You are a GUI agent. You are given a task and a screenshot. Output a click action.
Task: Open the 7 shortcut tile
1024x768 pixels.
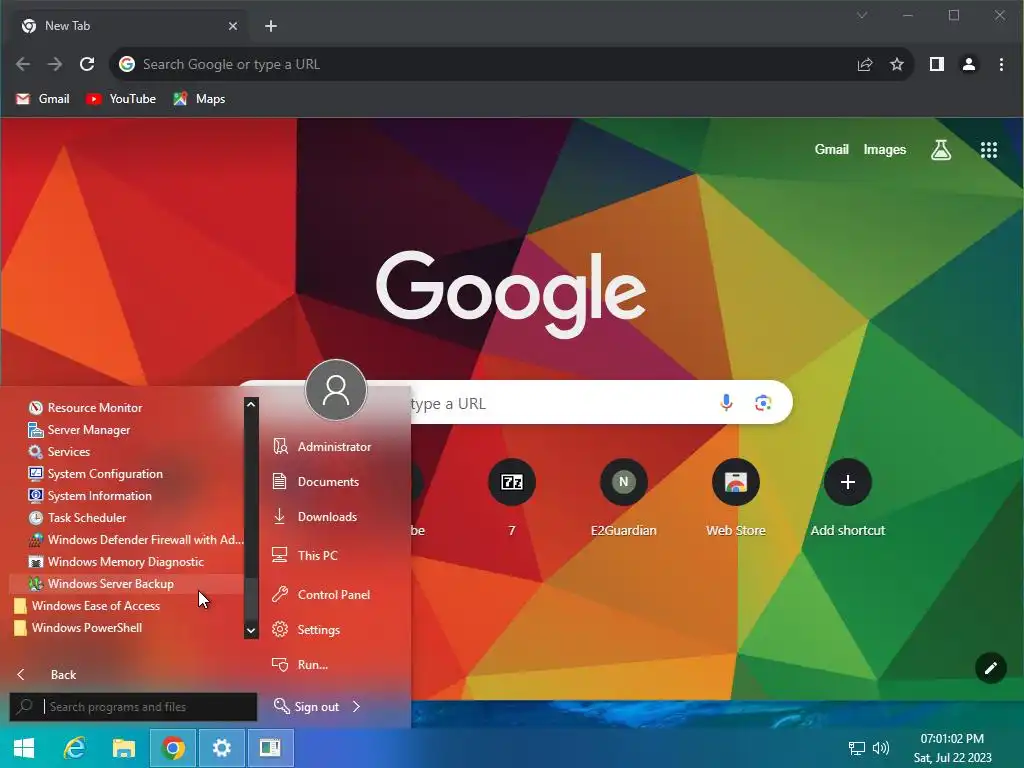[x=512, y=498]
